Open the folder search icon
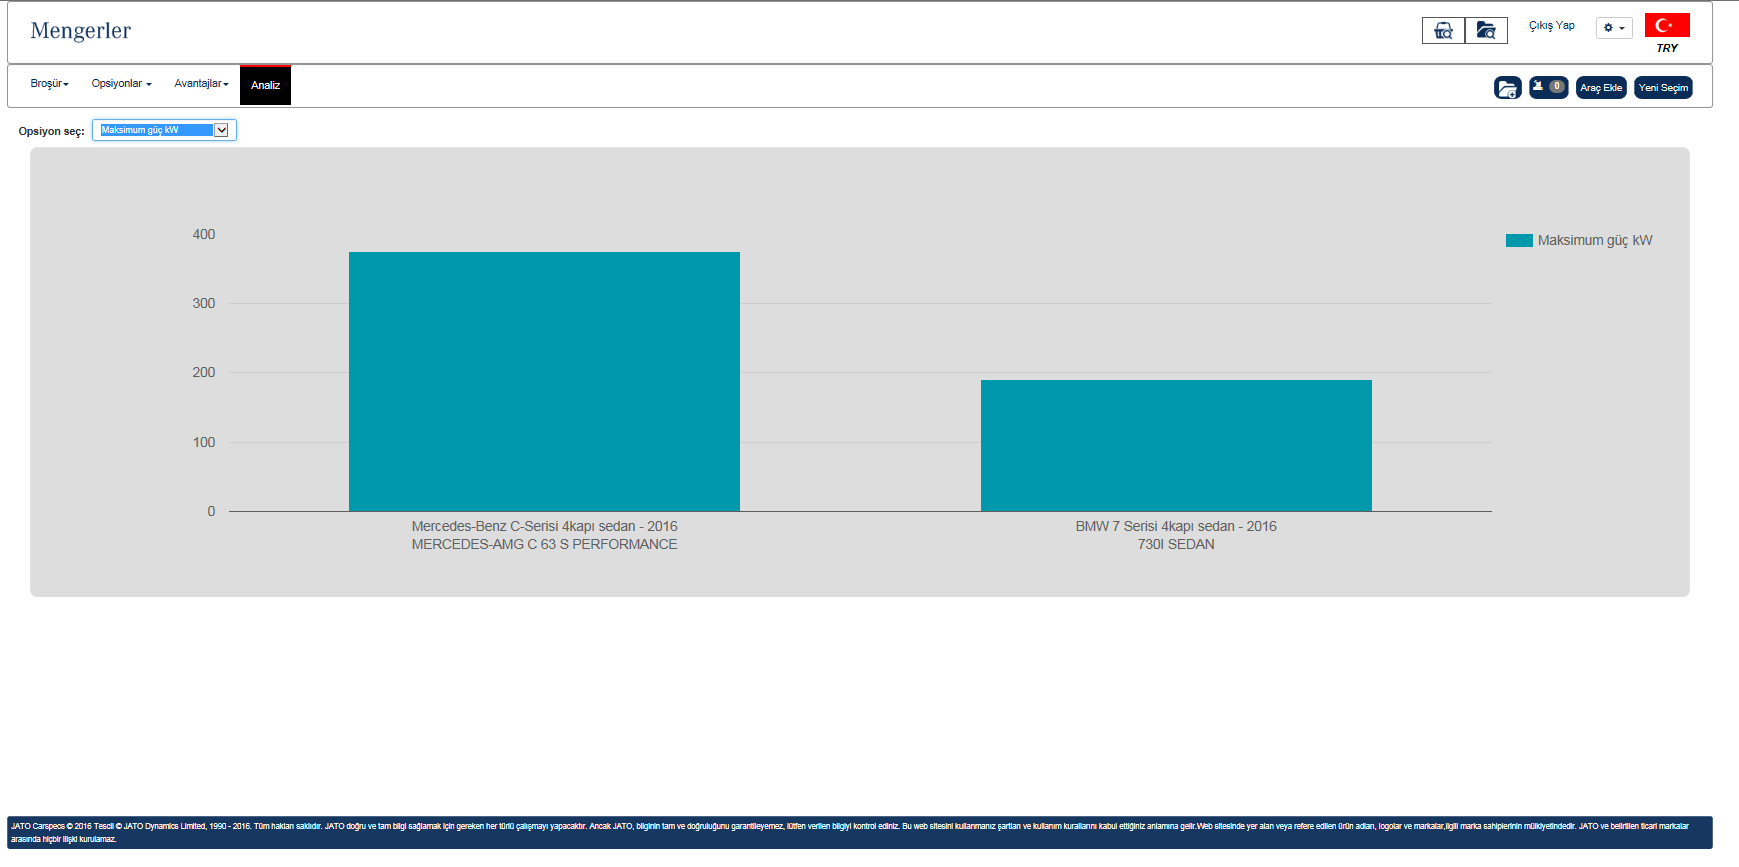Screen dimensions: 1739x867 pos(1486,30)
